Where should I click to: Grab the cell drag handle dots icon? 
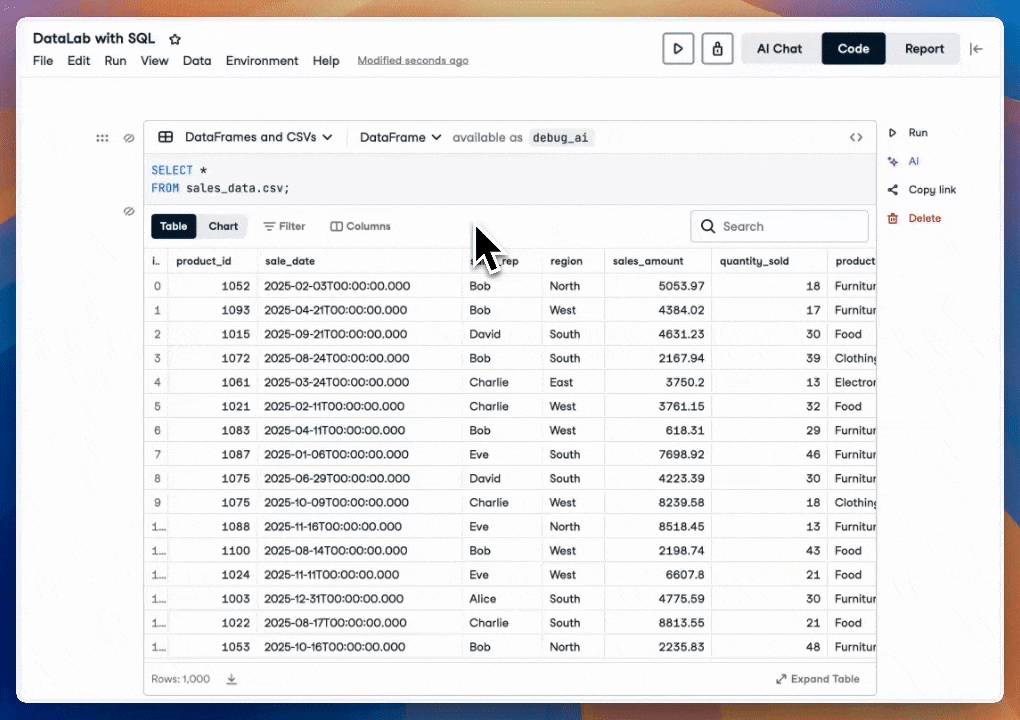point(102,138)
